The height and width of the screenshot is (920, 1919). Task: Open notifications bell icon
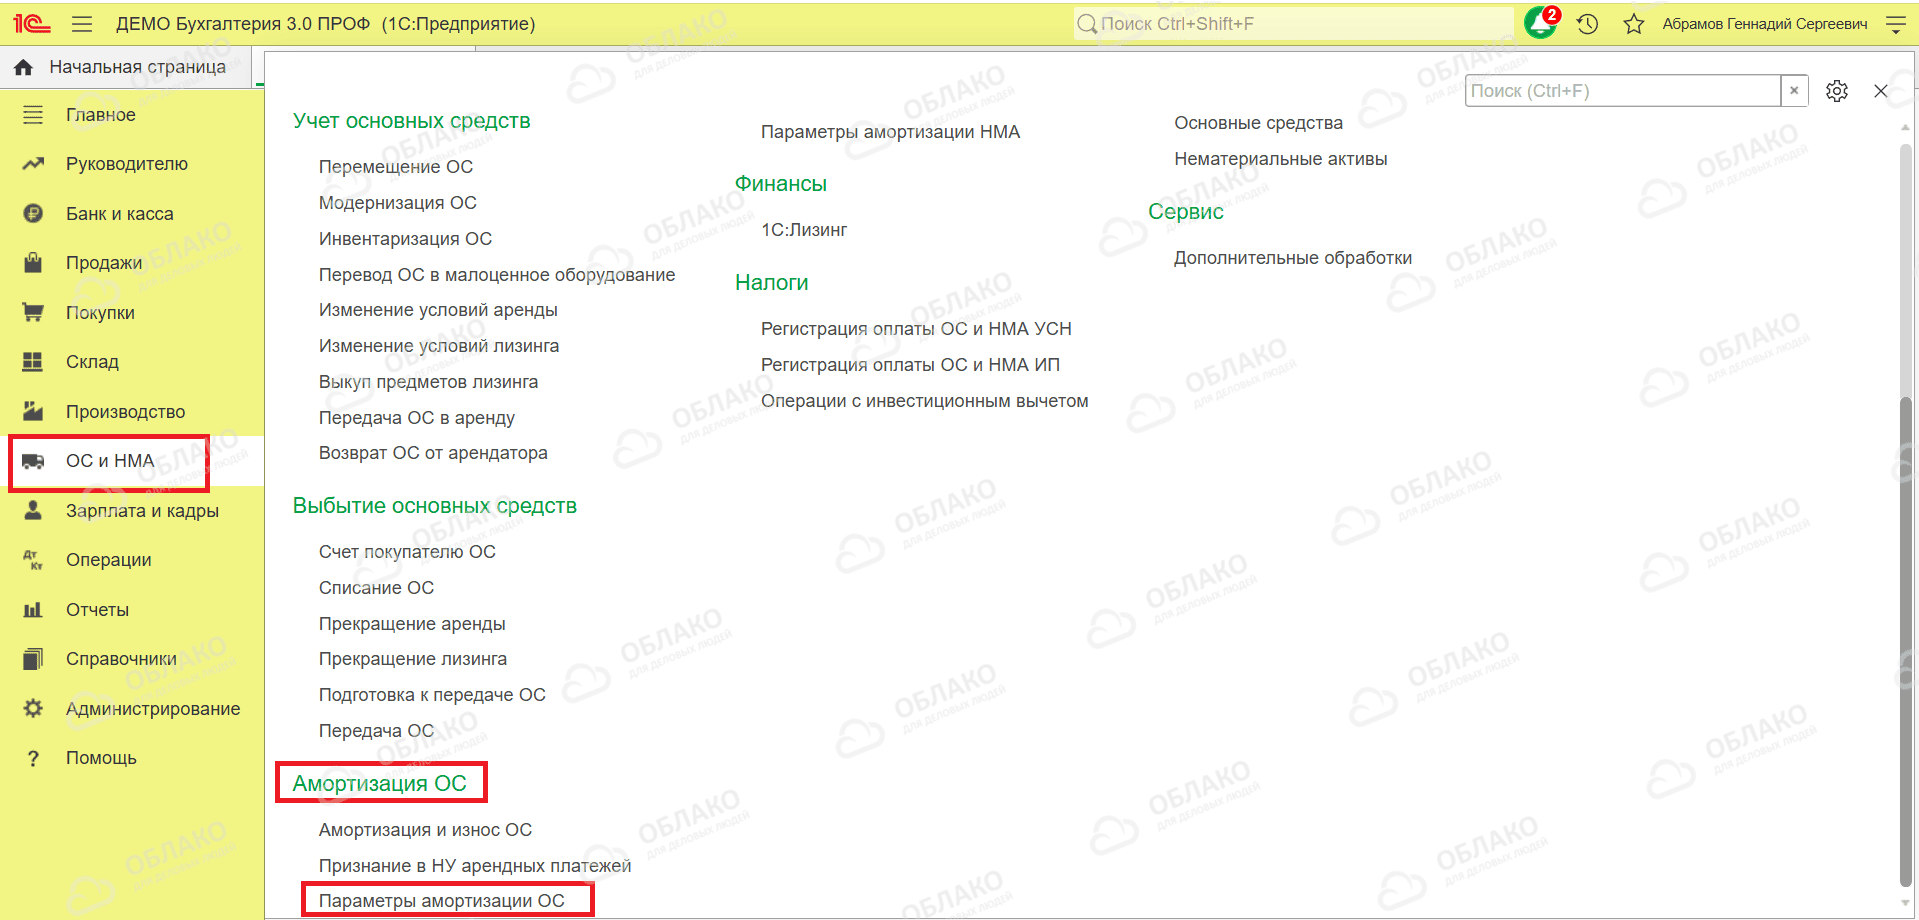(1540, 23)
